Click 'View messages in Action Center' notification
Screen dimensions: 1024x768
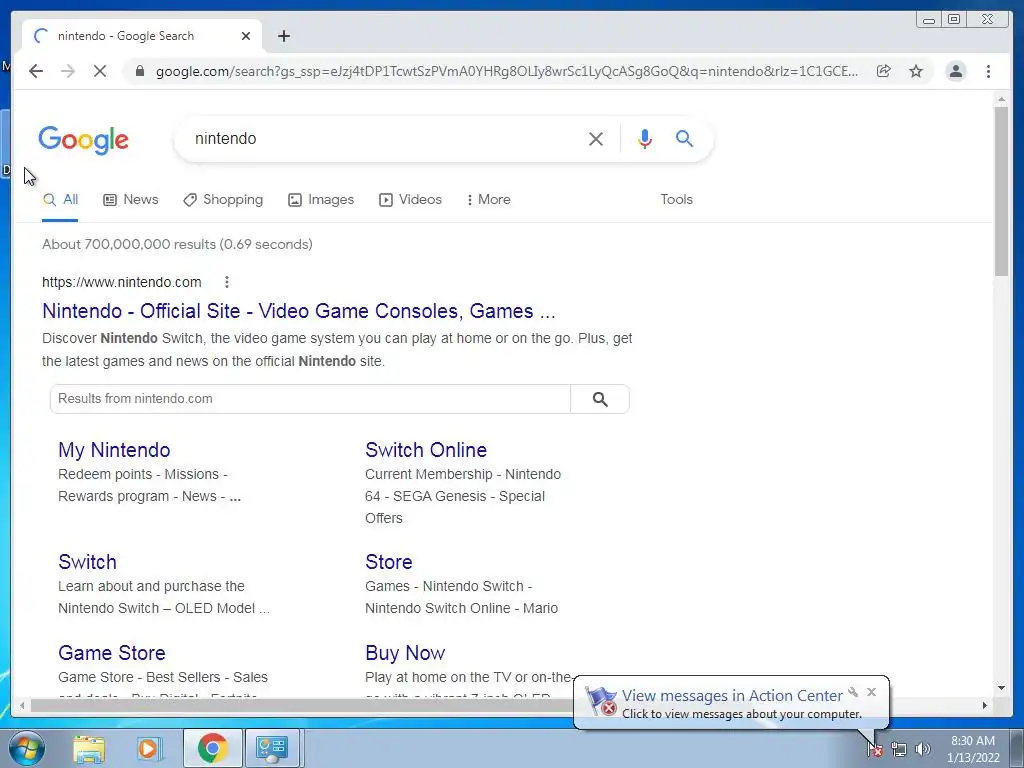(x=731, y=696)
